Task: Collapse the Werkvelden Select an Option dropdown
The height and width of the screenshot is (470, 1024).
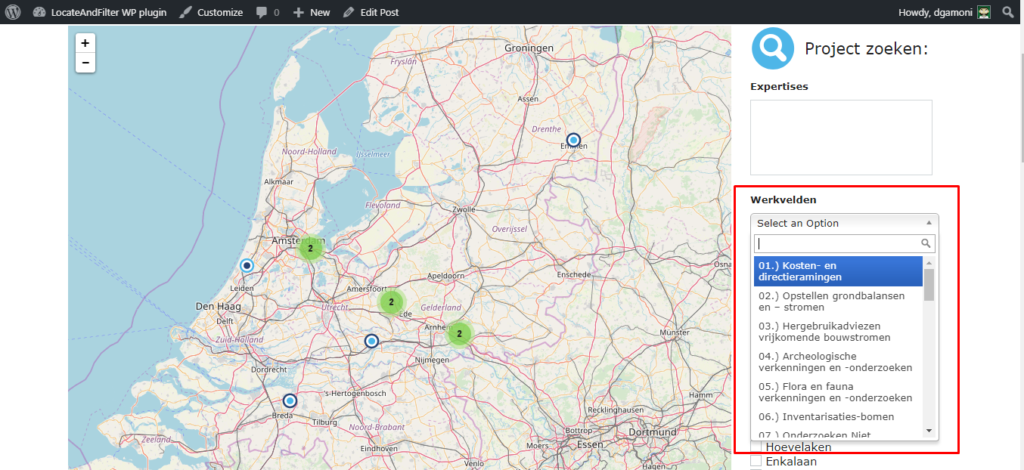Action: point(844,223)
